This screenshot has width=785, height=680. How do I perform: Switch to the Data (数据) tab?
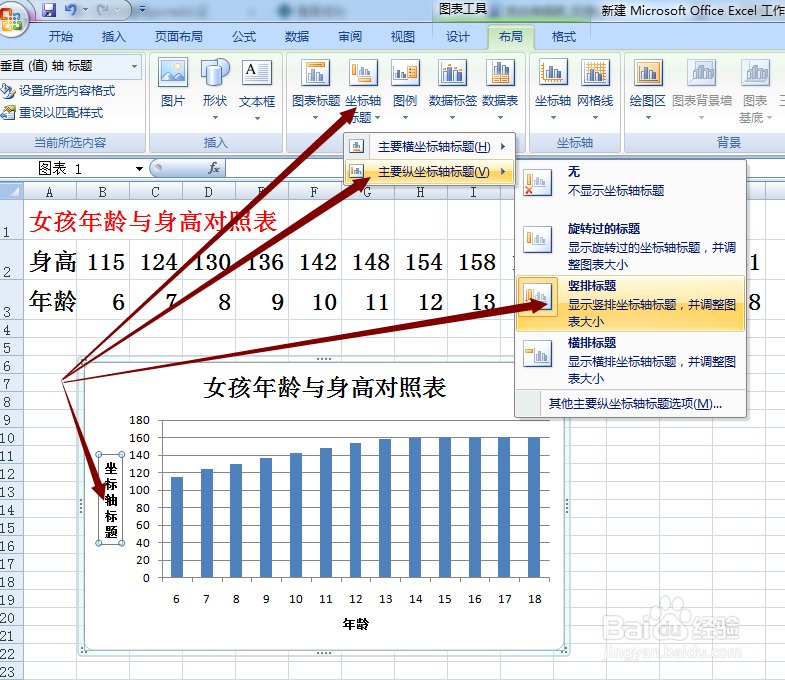click(297, 37)
